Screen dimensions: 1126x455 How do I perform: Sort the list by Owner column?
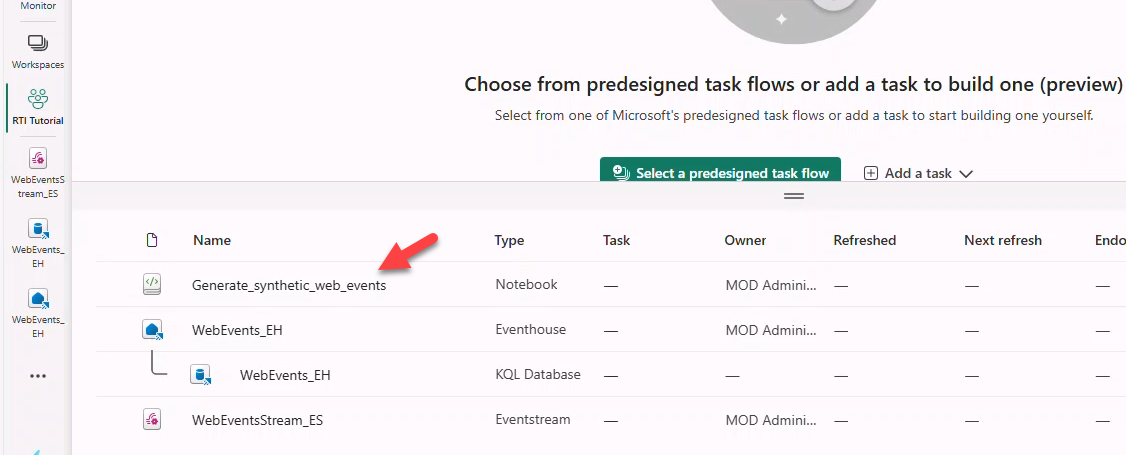click(x=745, y=240)
